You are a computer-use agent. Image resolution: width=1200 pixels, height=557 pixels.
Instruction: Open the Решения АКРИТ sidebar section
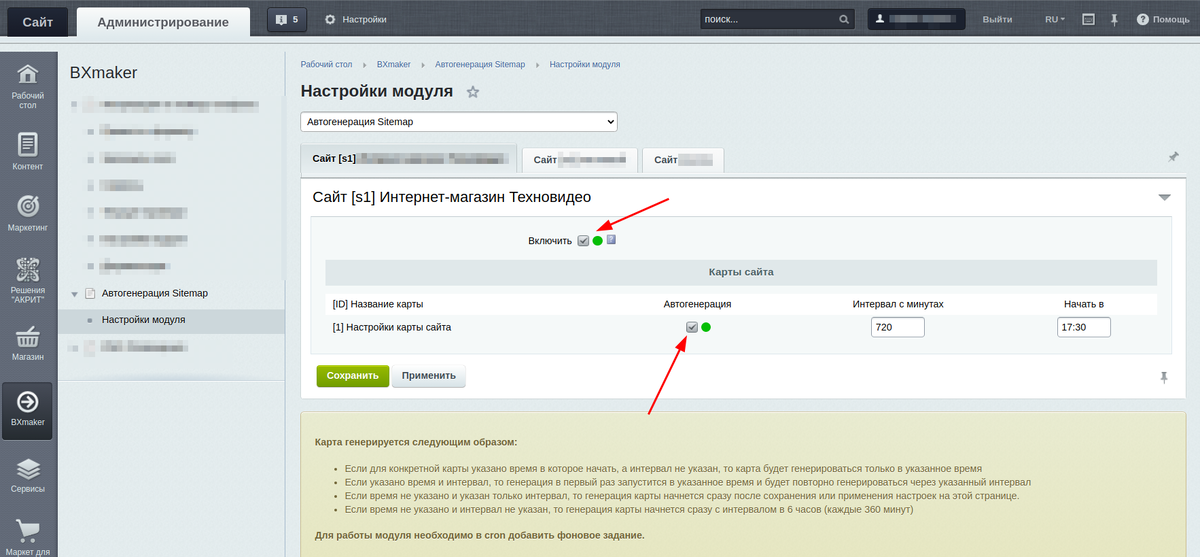pos(28,281)
